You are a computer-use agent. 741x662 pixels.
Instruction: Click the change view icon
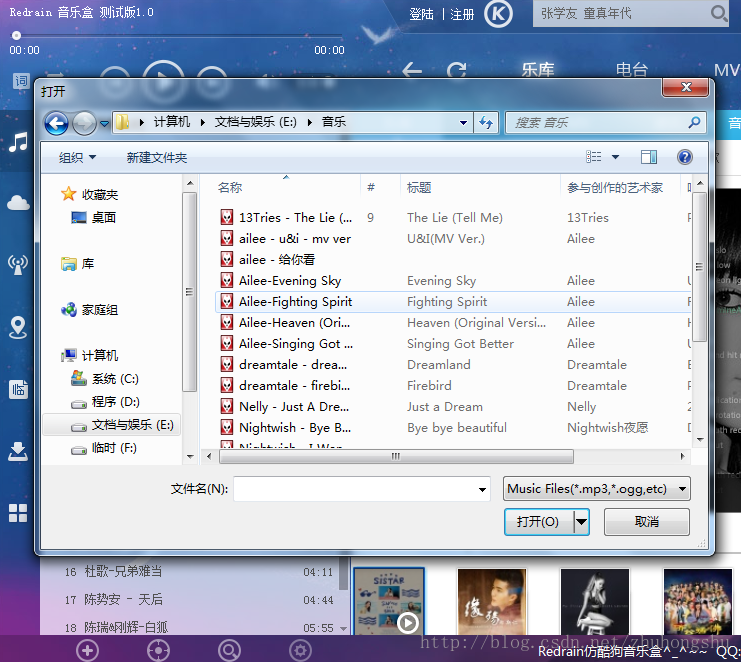(594, 156)
